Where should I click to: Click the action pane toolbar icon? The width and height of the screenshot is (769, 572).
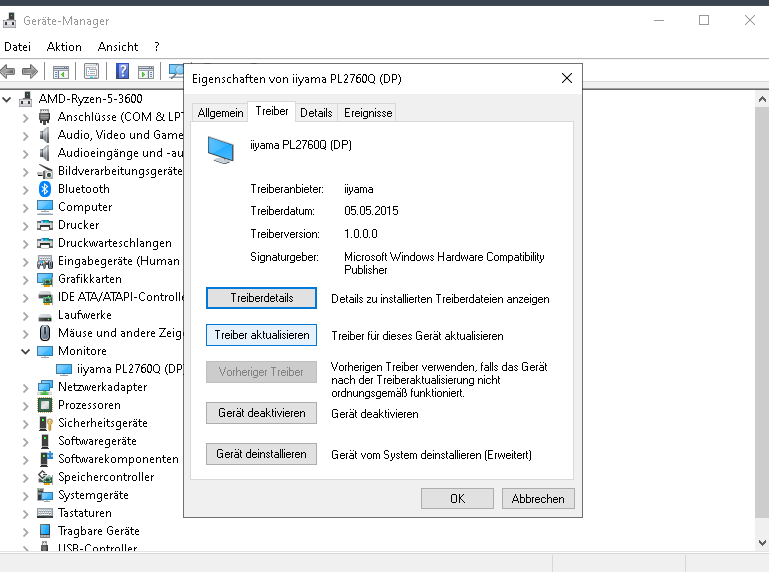(x=146, y=72)
